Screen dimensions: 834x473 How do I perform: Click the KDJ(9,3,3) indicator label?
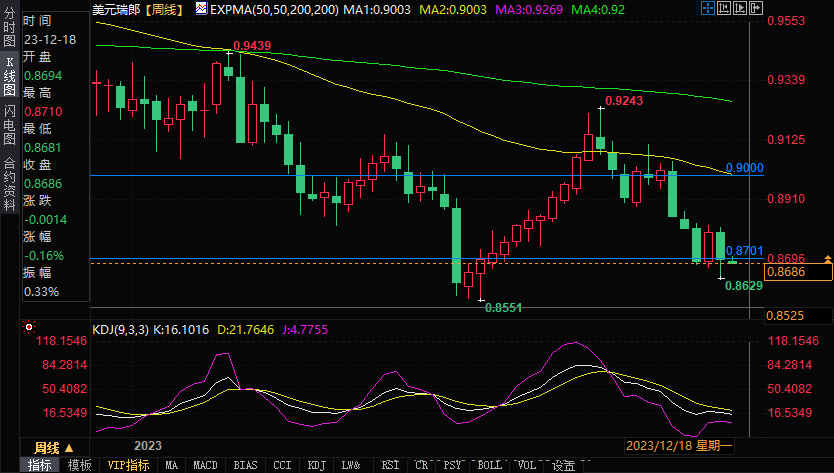point(121,329)
